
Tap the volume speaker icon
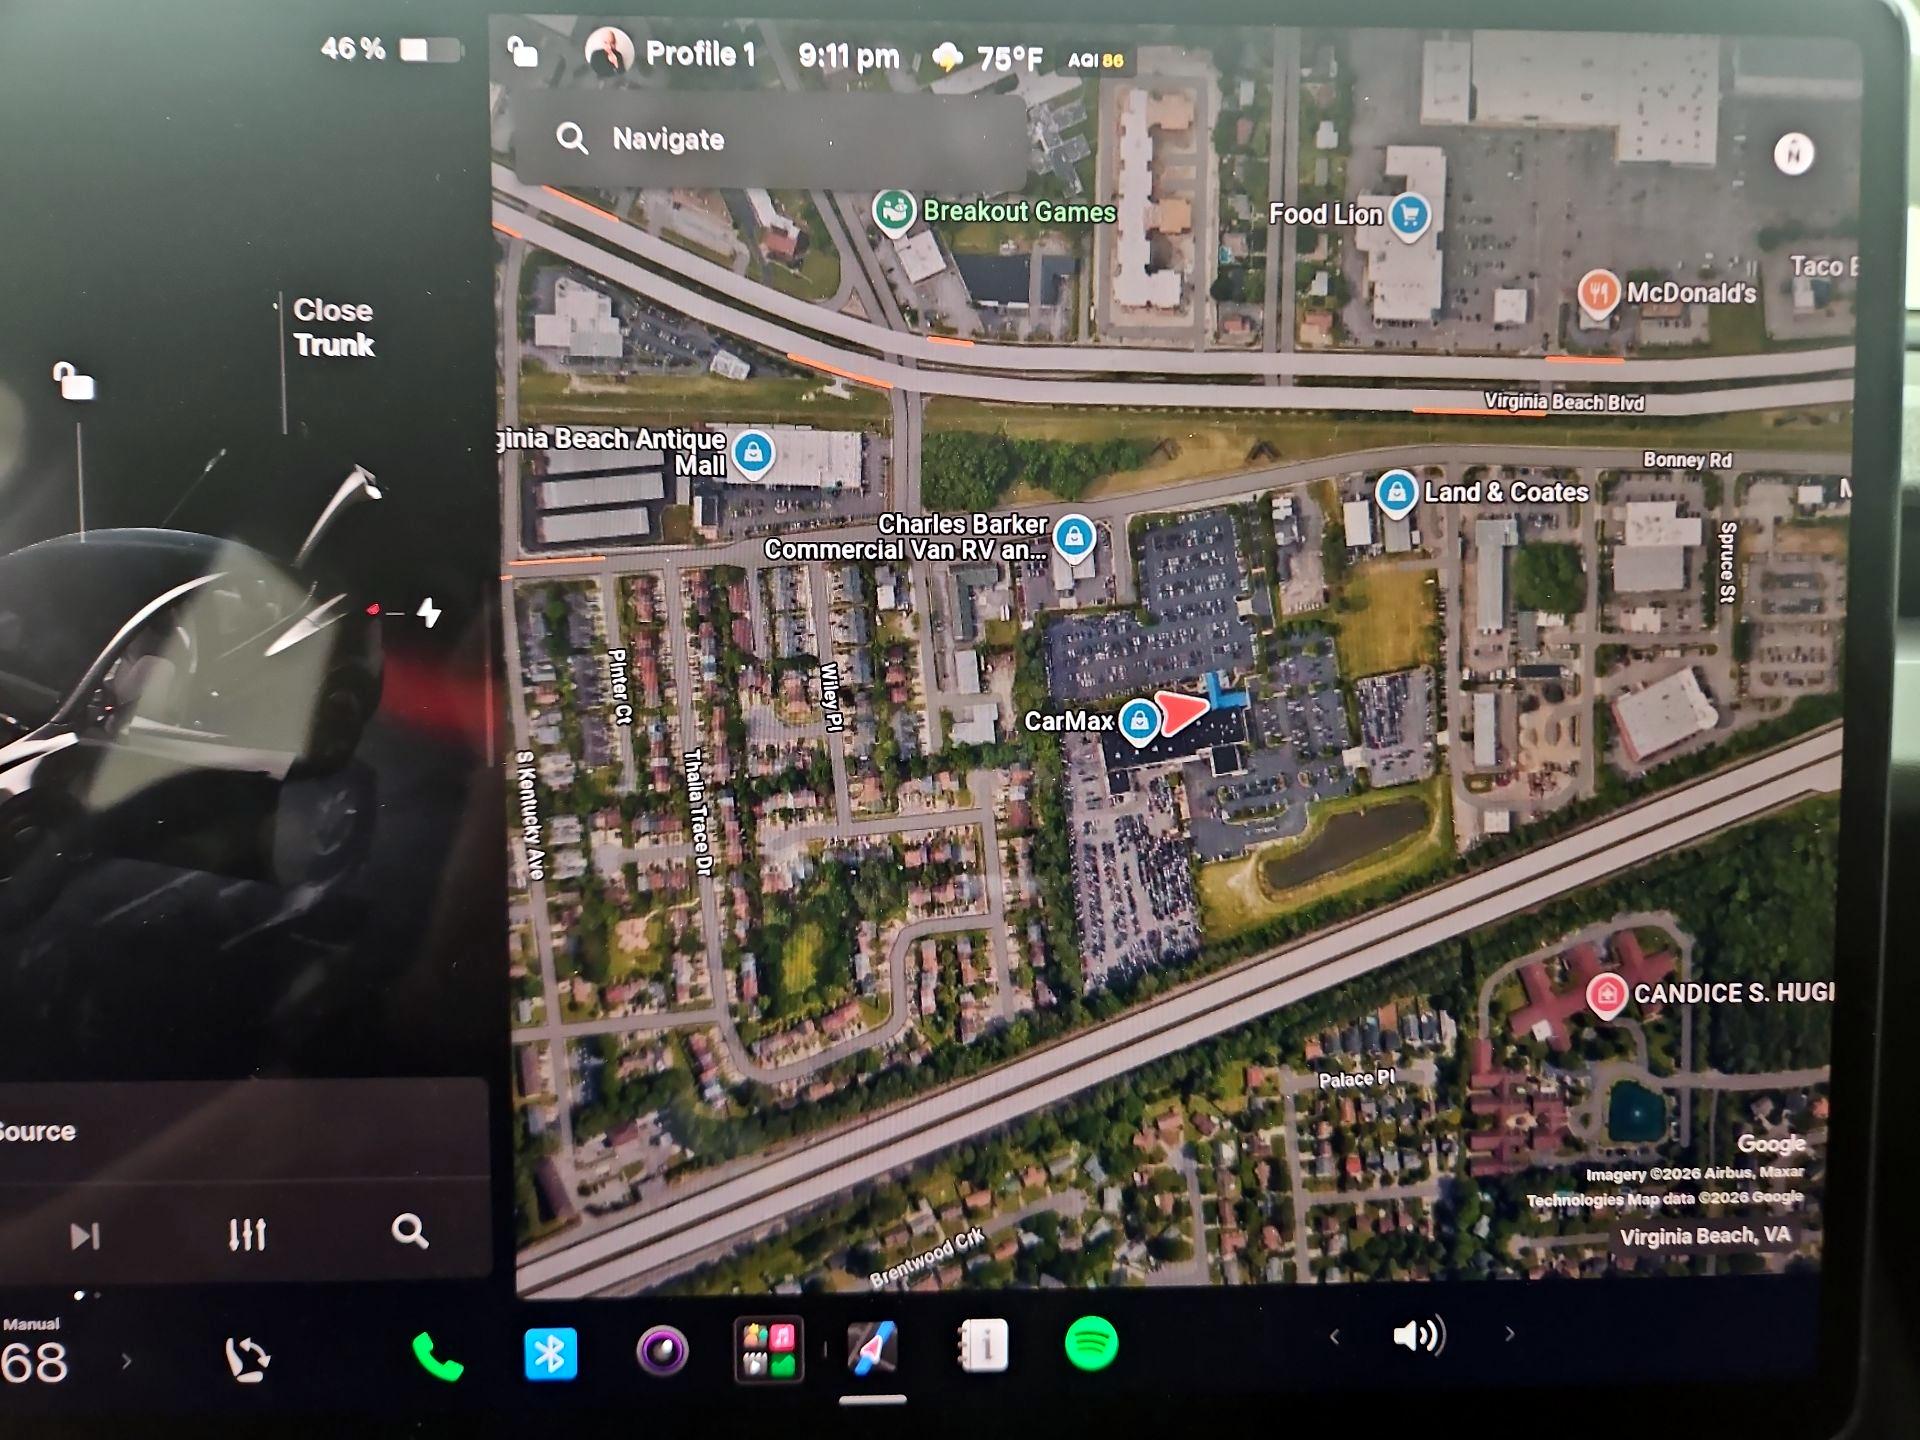[1419, 1335]
